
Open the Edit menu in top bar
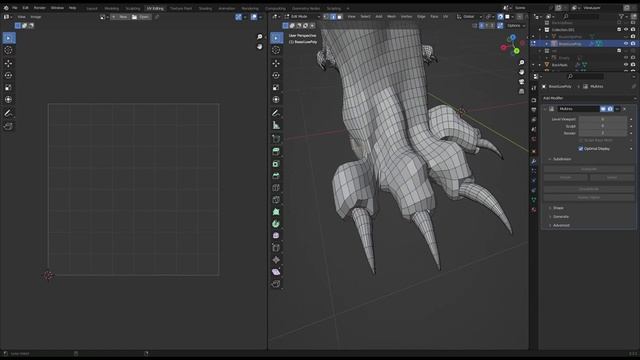coord(26,8)
